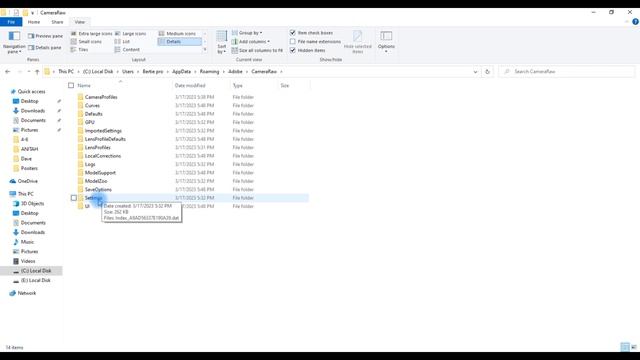Image resolution: width=640 pixels, height=360 pixels.
Task: Go up one folder level
Action: click(37, 71)
